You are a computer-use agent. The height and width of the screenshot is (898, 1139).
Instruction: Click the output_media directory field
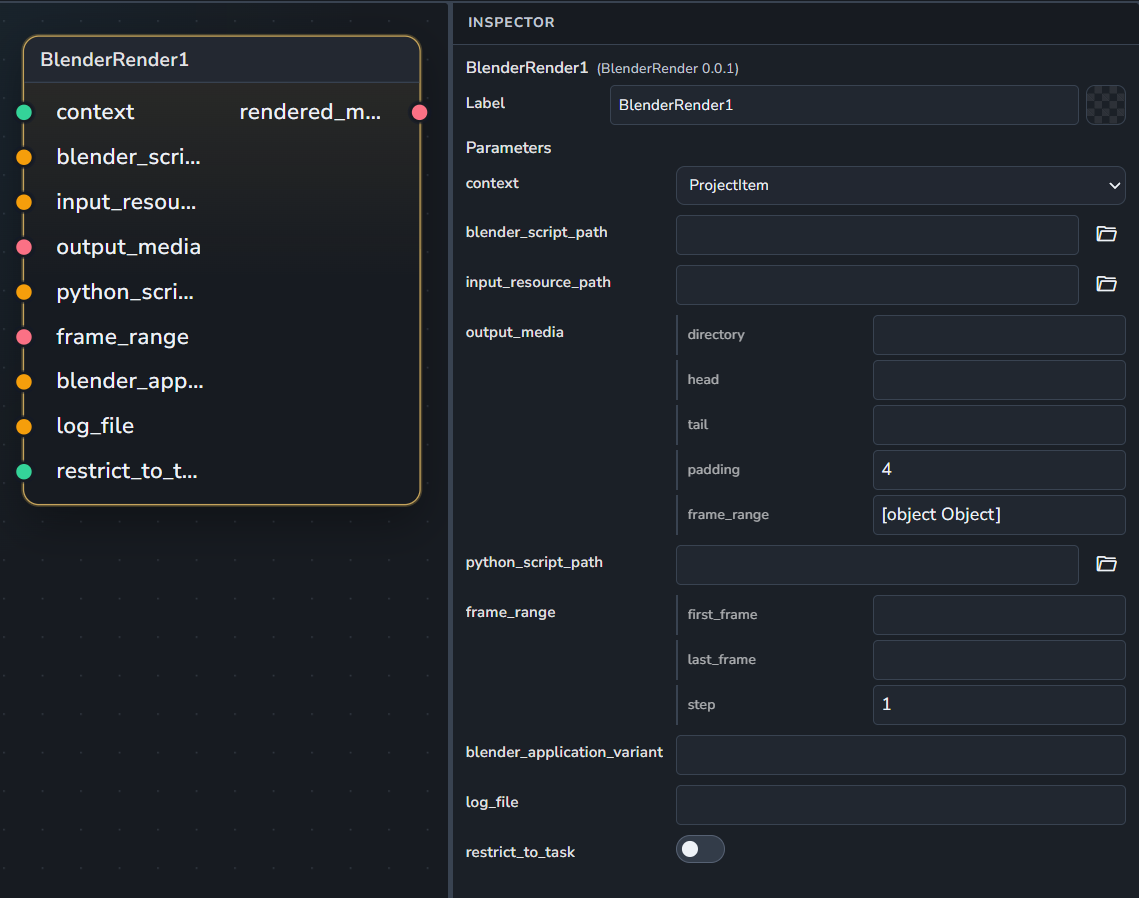point(999,335)
